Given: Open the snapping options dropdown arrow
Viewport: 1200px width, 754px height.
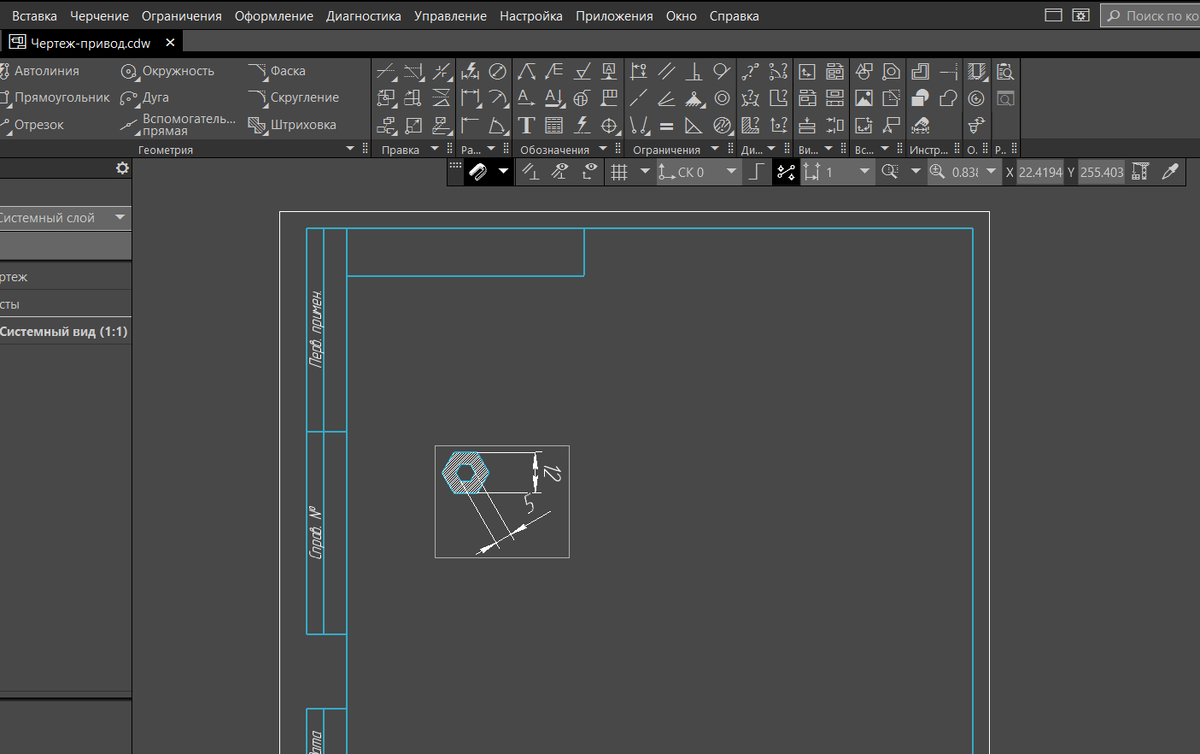Looking at the screenshot, I should tap(503, 172).
